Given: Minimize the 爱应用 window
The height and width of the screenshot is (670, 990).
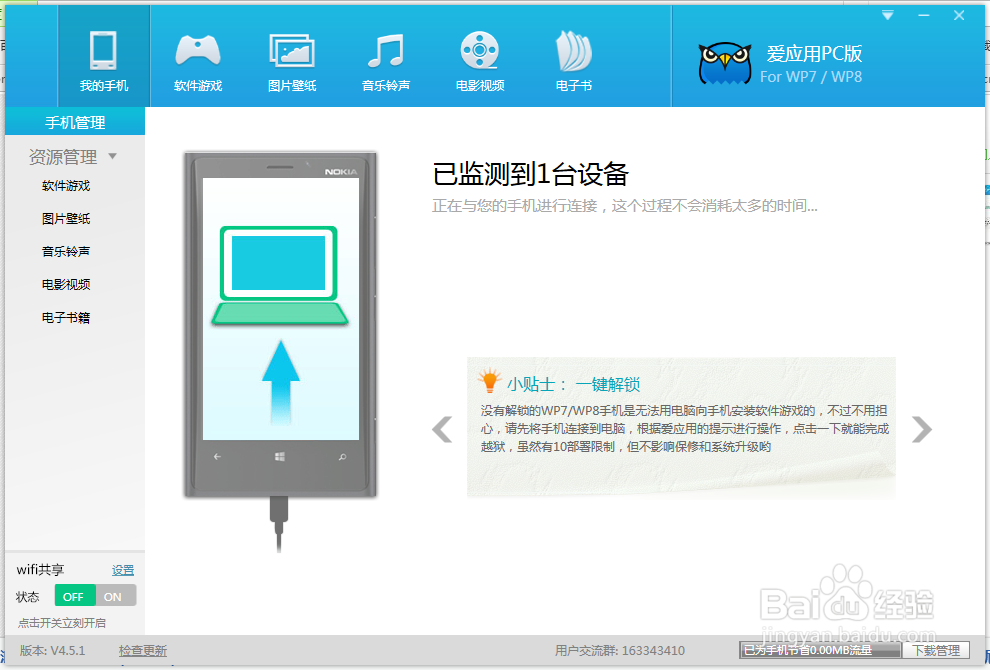Looking at the screenshot, I should click(x=924, y=15).
